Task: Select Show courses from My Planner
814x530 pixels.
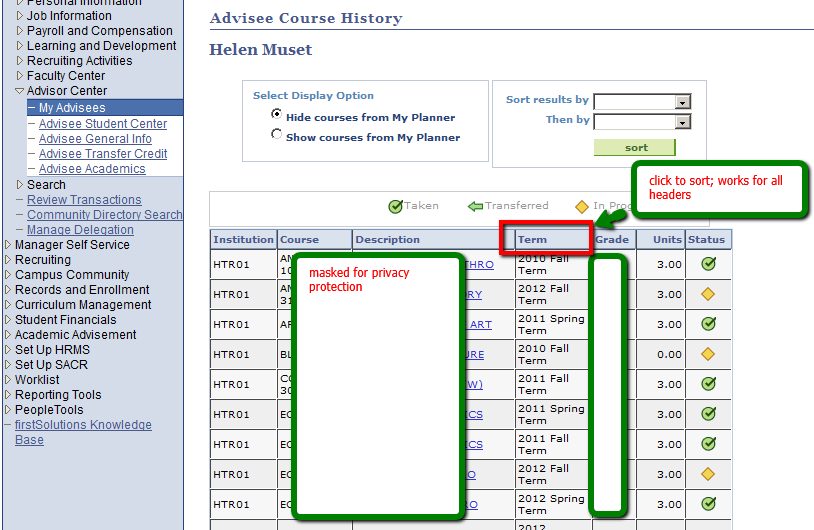Action: [x=277, y=135]
